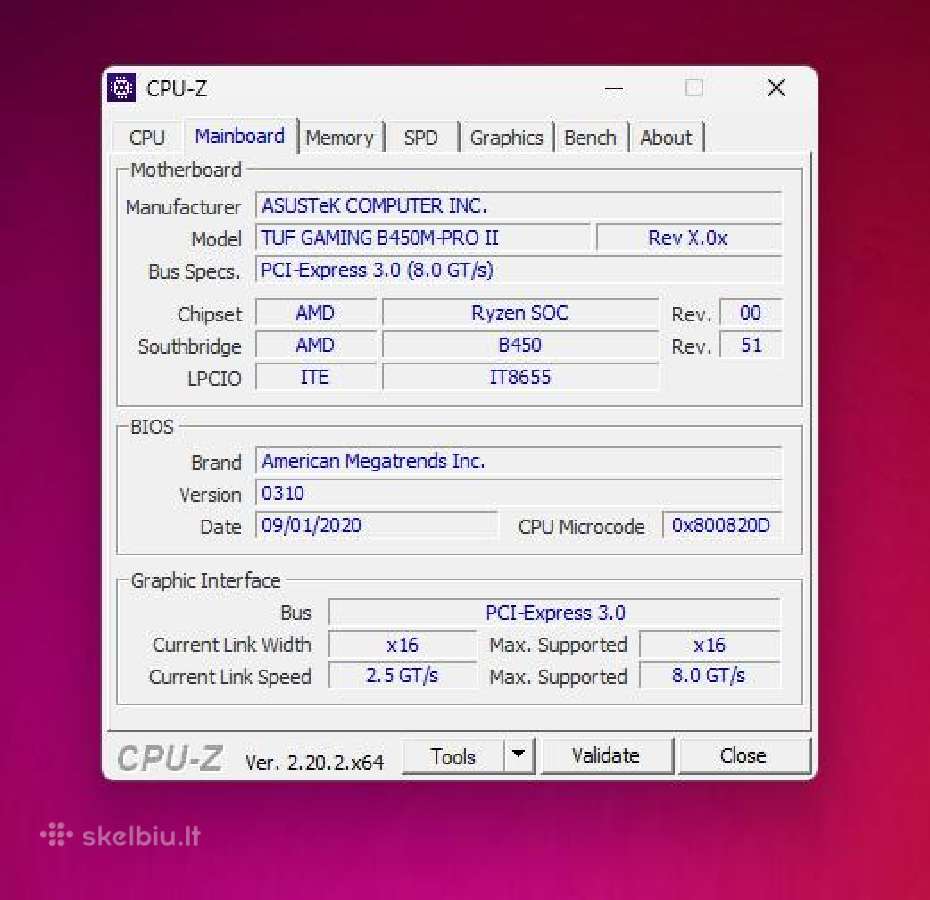Select the ASUSTeK COMPUTER INC. manufacturer field

point(518,206)
